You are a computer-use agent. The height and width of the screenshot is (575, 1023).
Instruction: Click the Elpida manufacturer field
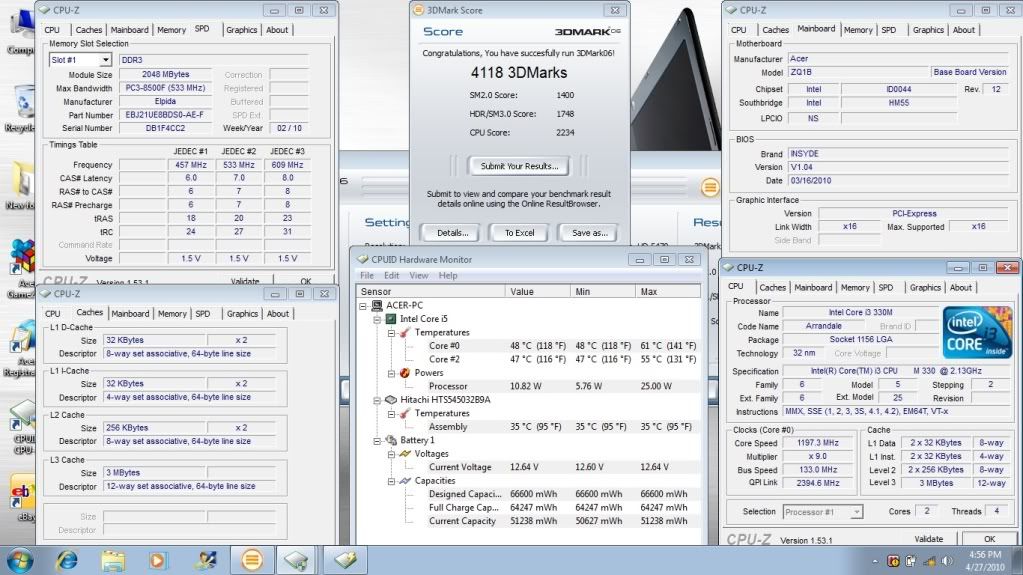coord(166,101)
